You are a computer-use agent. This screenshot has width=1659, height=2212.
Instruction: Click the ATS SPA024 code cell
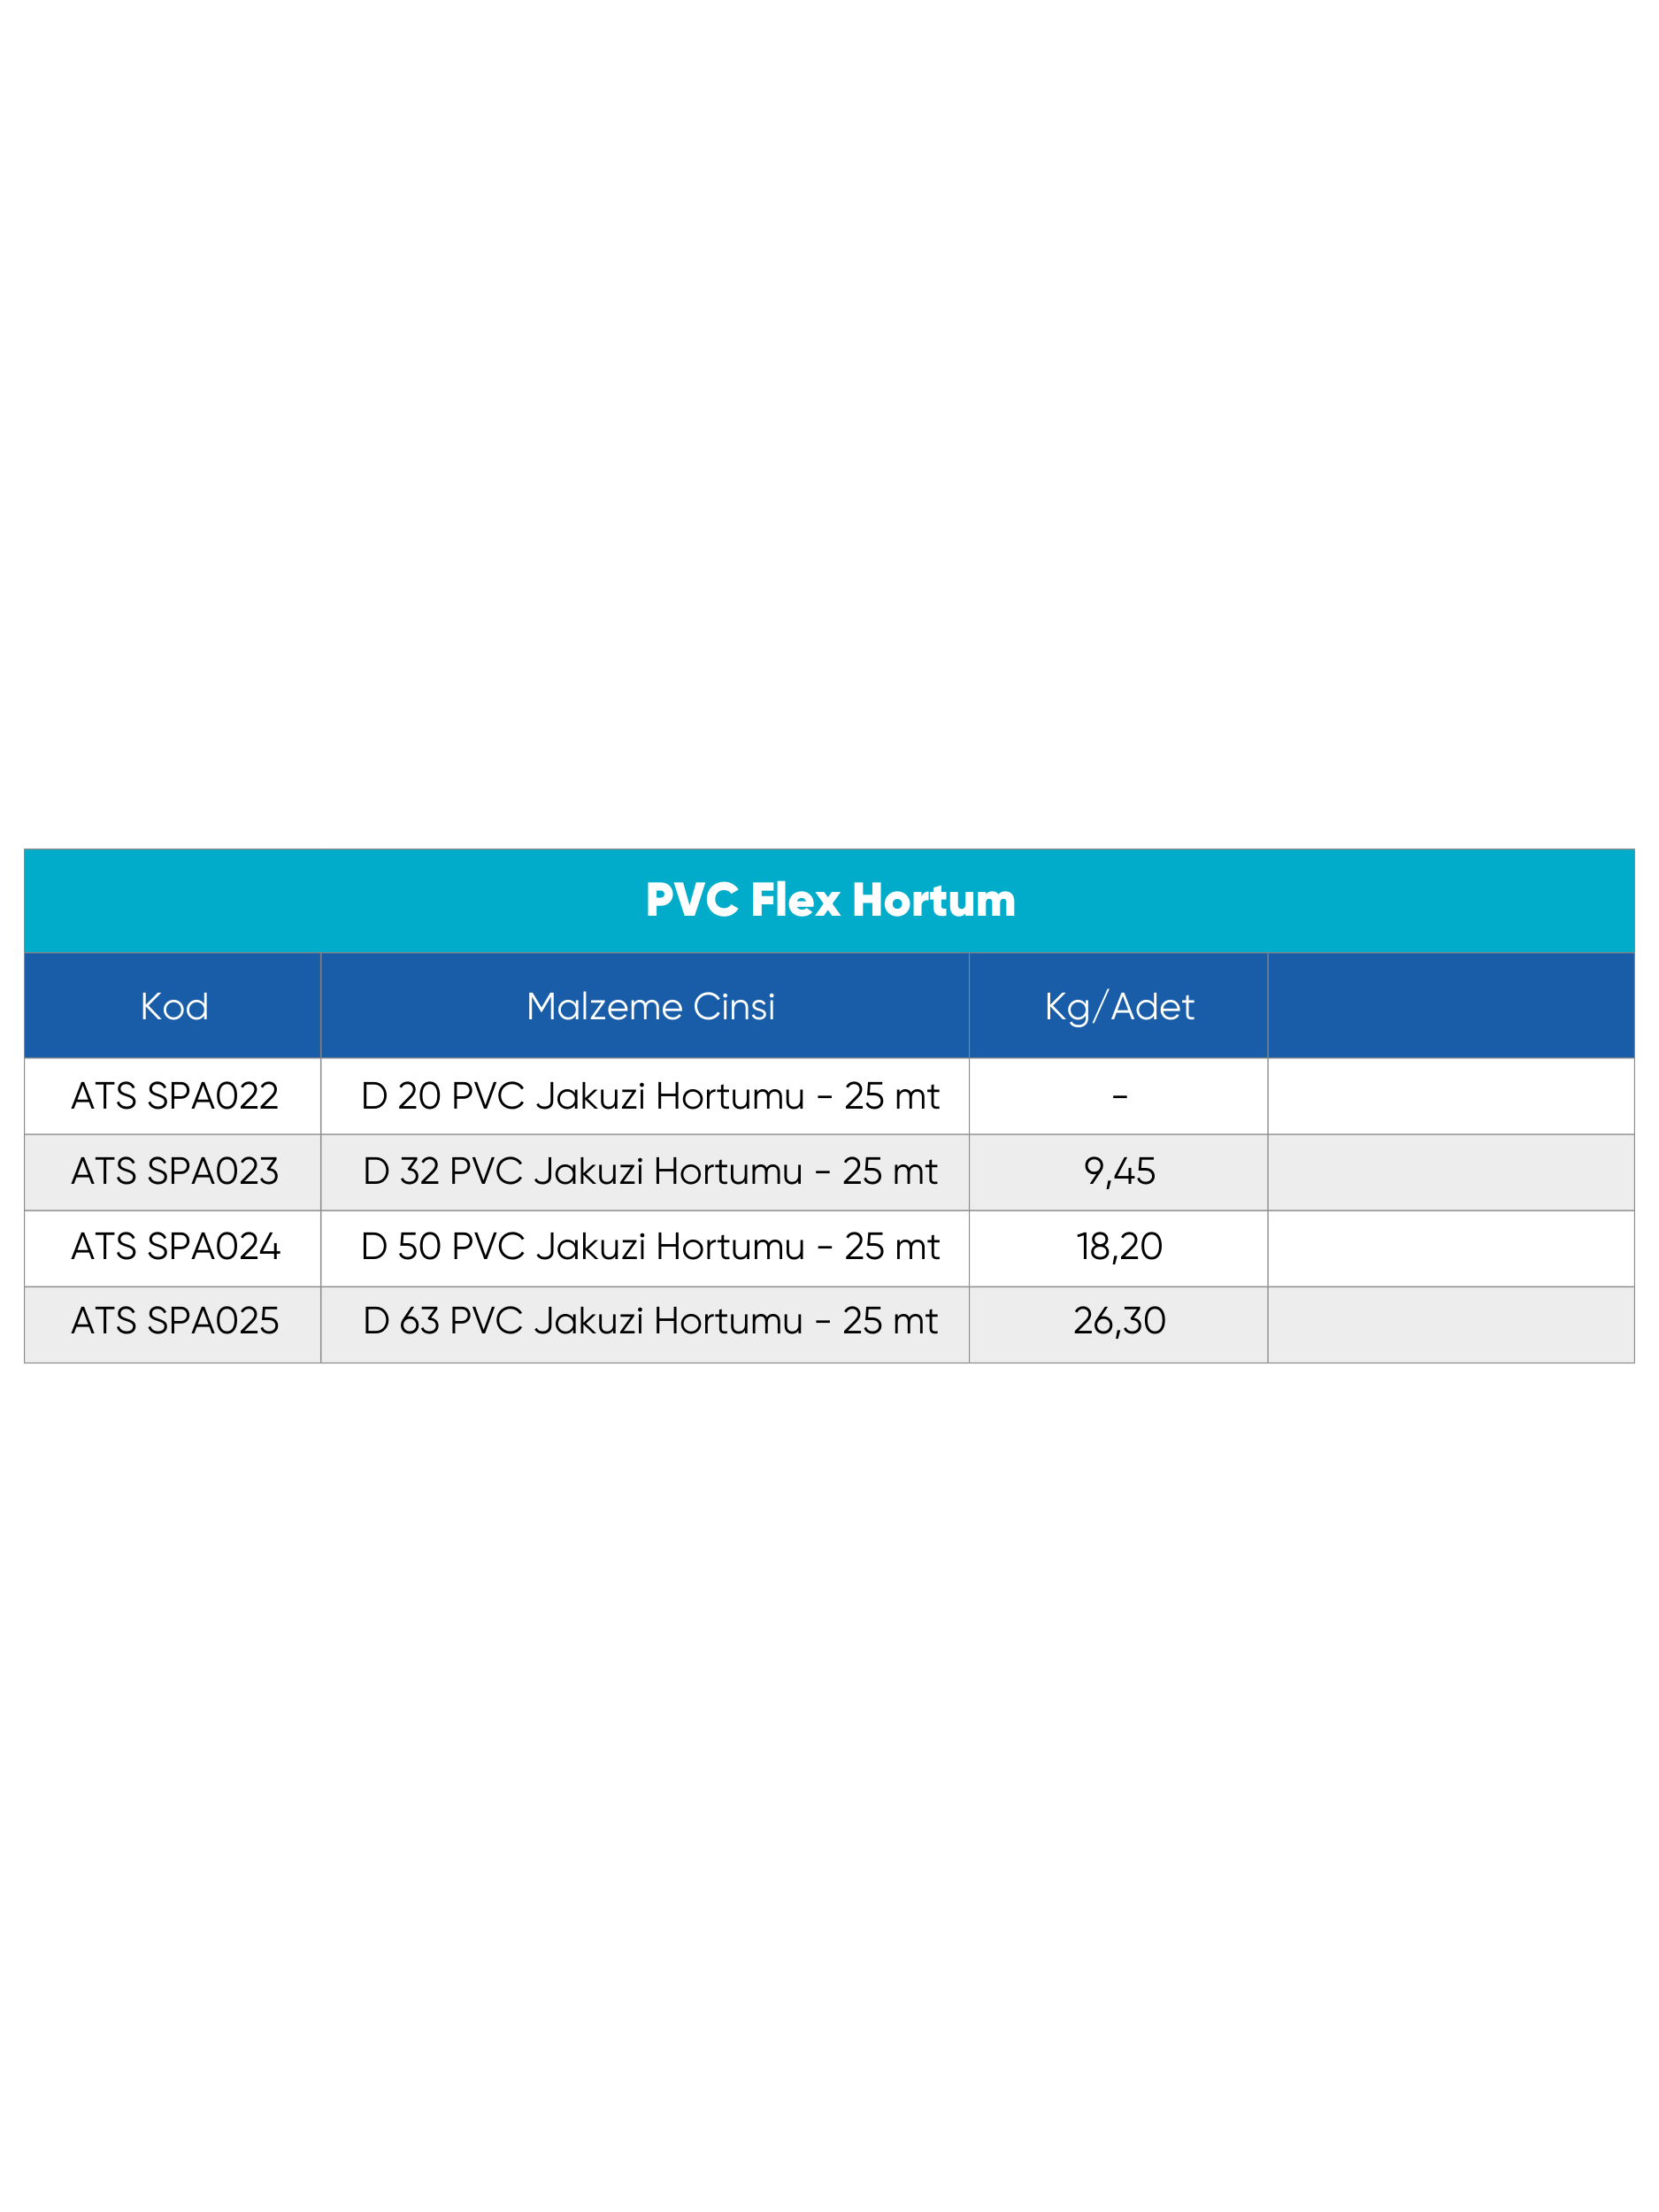(175, 1247)
